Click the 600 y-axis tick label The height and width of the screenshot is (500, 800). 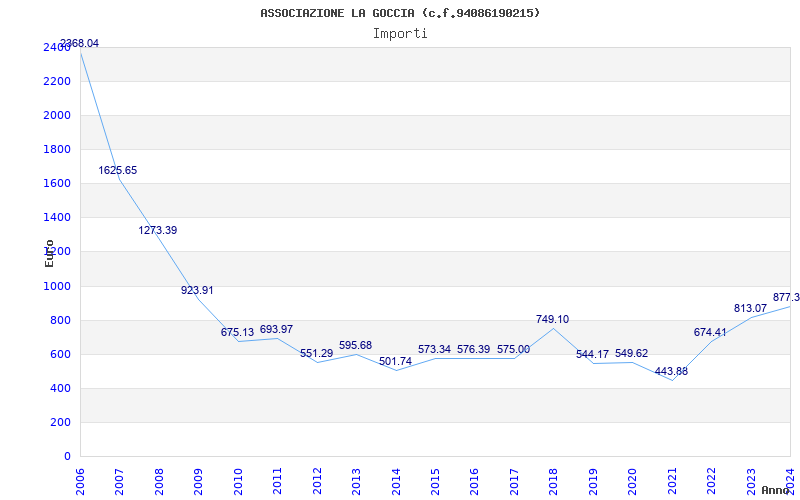pyautogui.click(x=61, y=354)
